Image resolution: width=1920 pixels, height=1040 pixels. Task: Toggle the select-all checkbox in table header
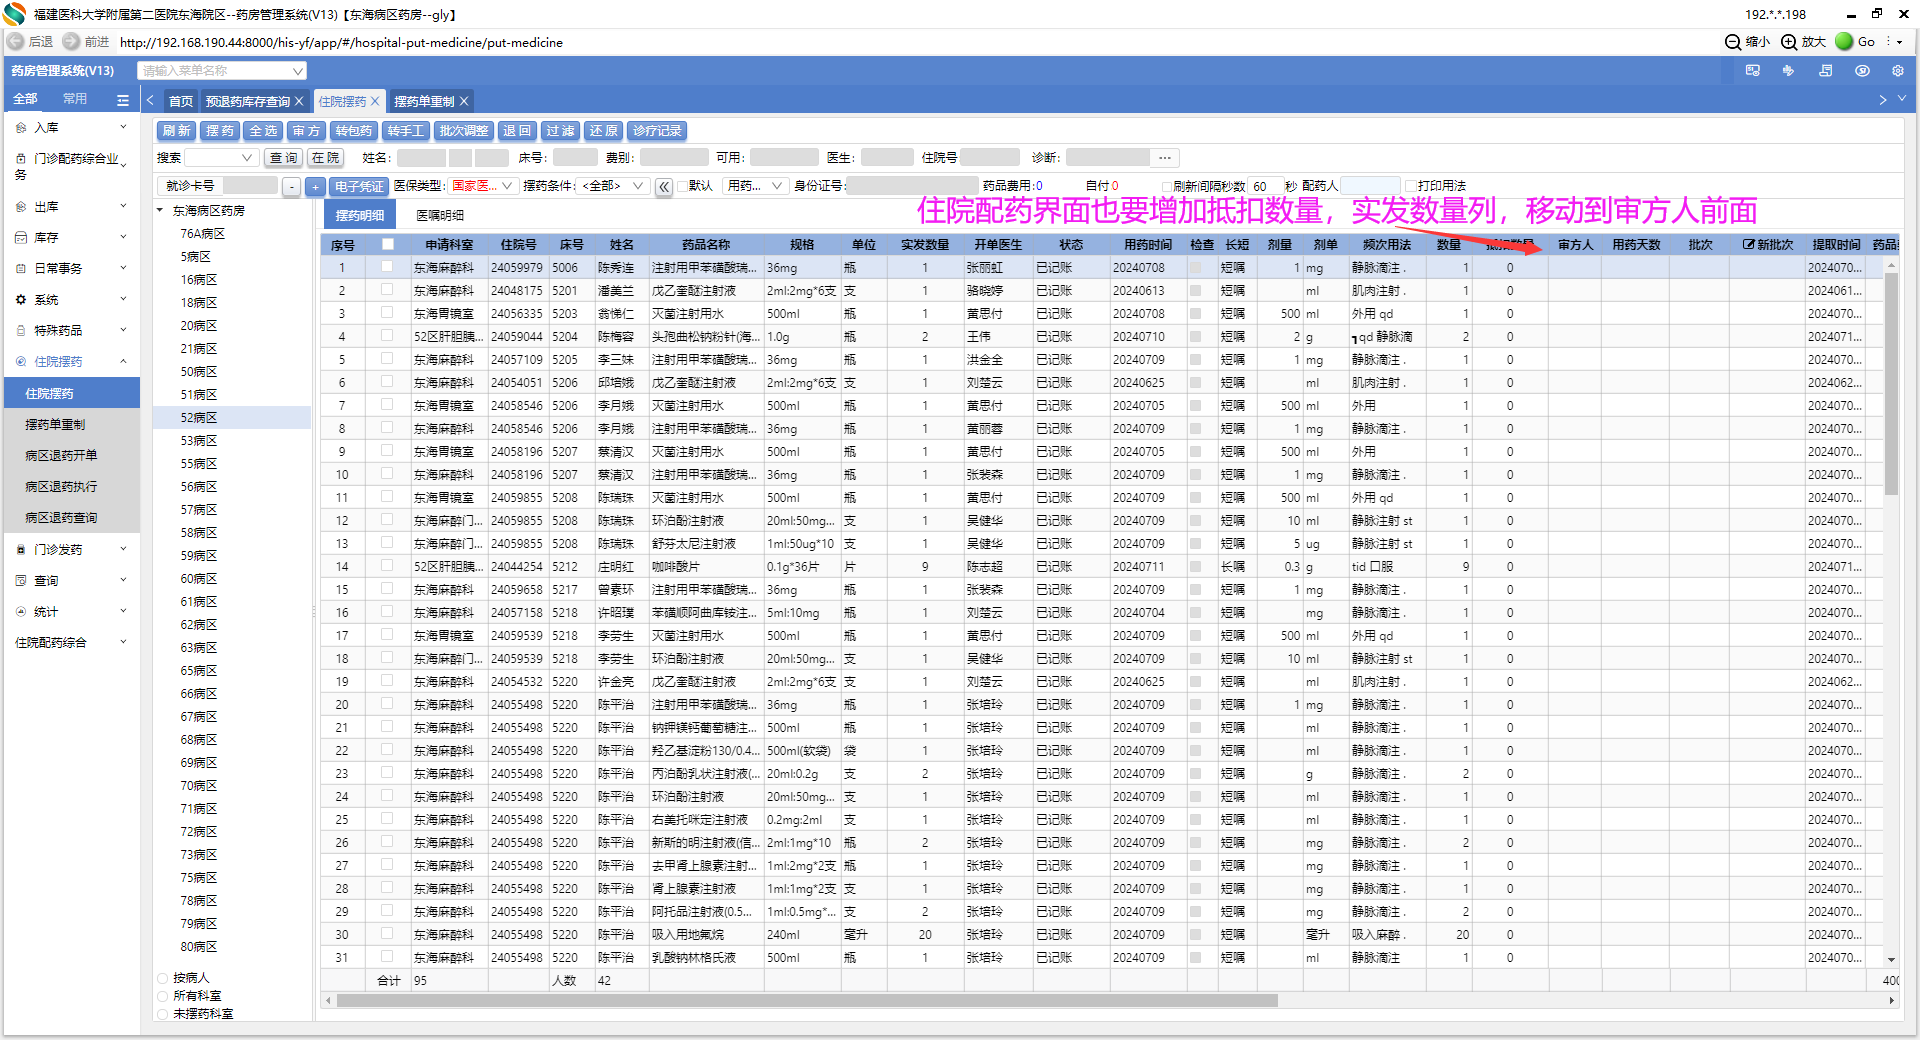pyautogui.click(x=388, y=244)
